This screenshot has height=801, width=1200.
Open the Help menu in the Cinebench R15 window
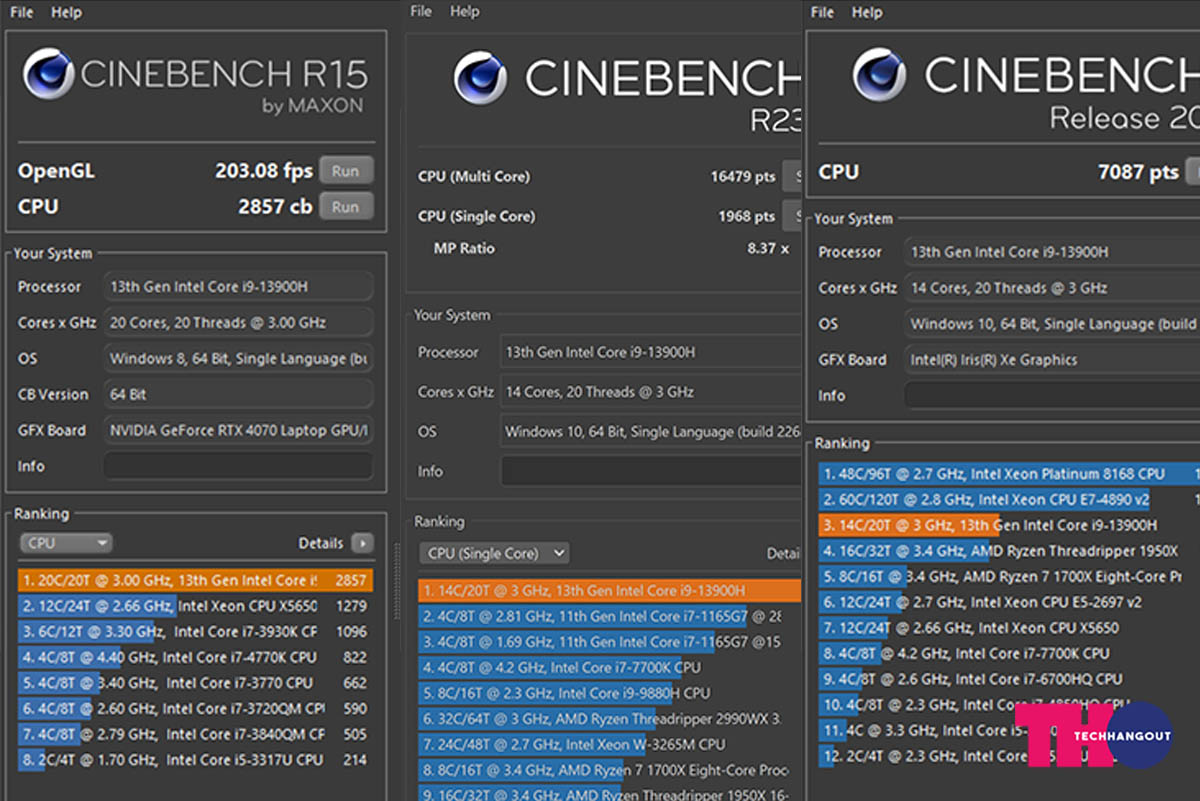click(x=66, y=13)
